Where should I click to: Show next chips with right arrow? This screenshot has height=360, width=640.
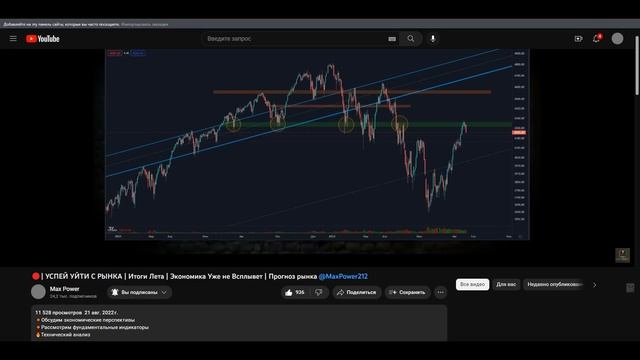(x=594, y=285)
